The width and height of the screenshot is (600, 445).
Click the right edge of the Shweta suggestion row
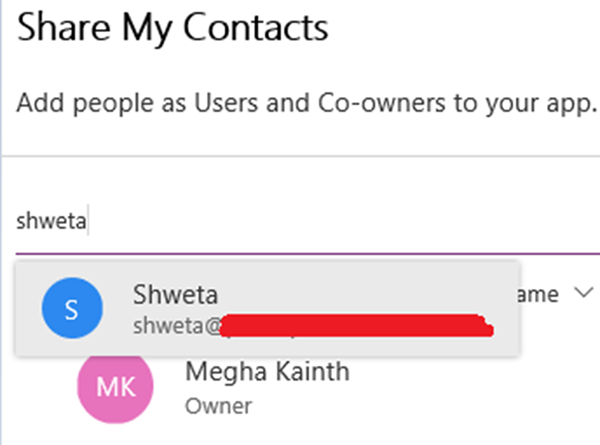coord(505,309)
